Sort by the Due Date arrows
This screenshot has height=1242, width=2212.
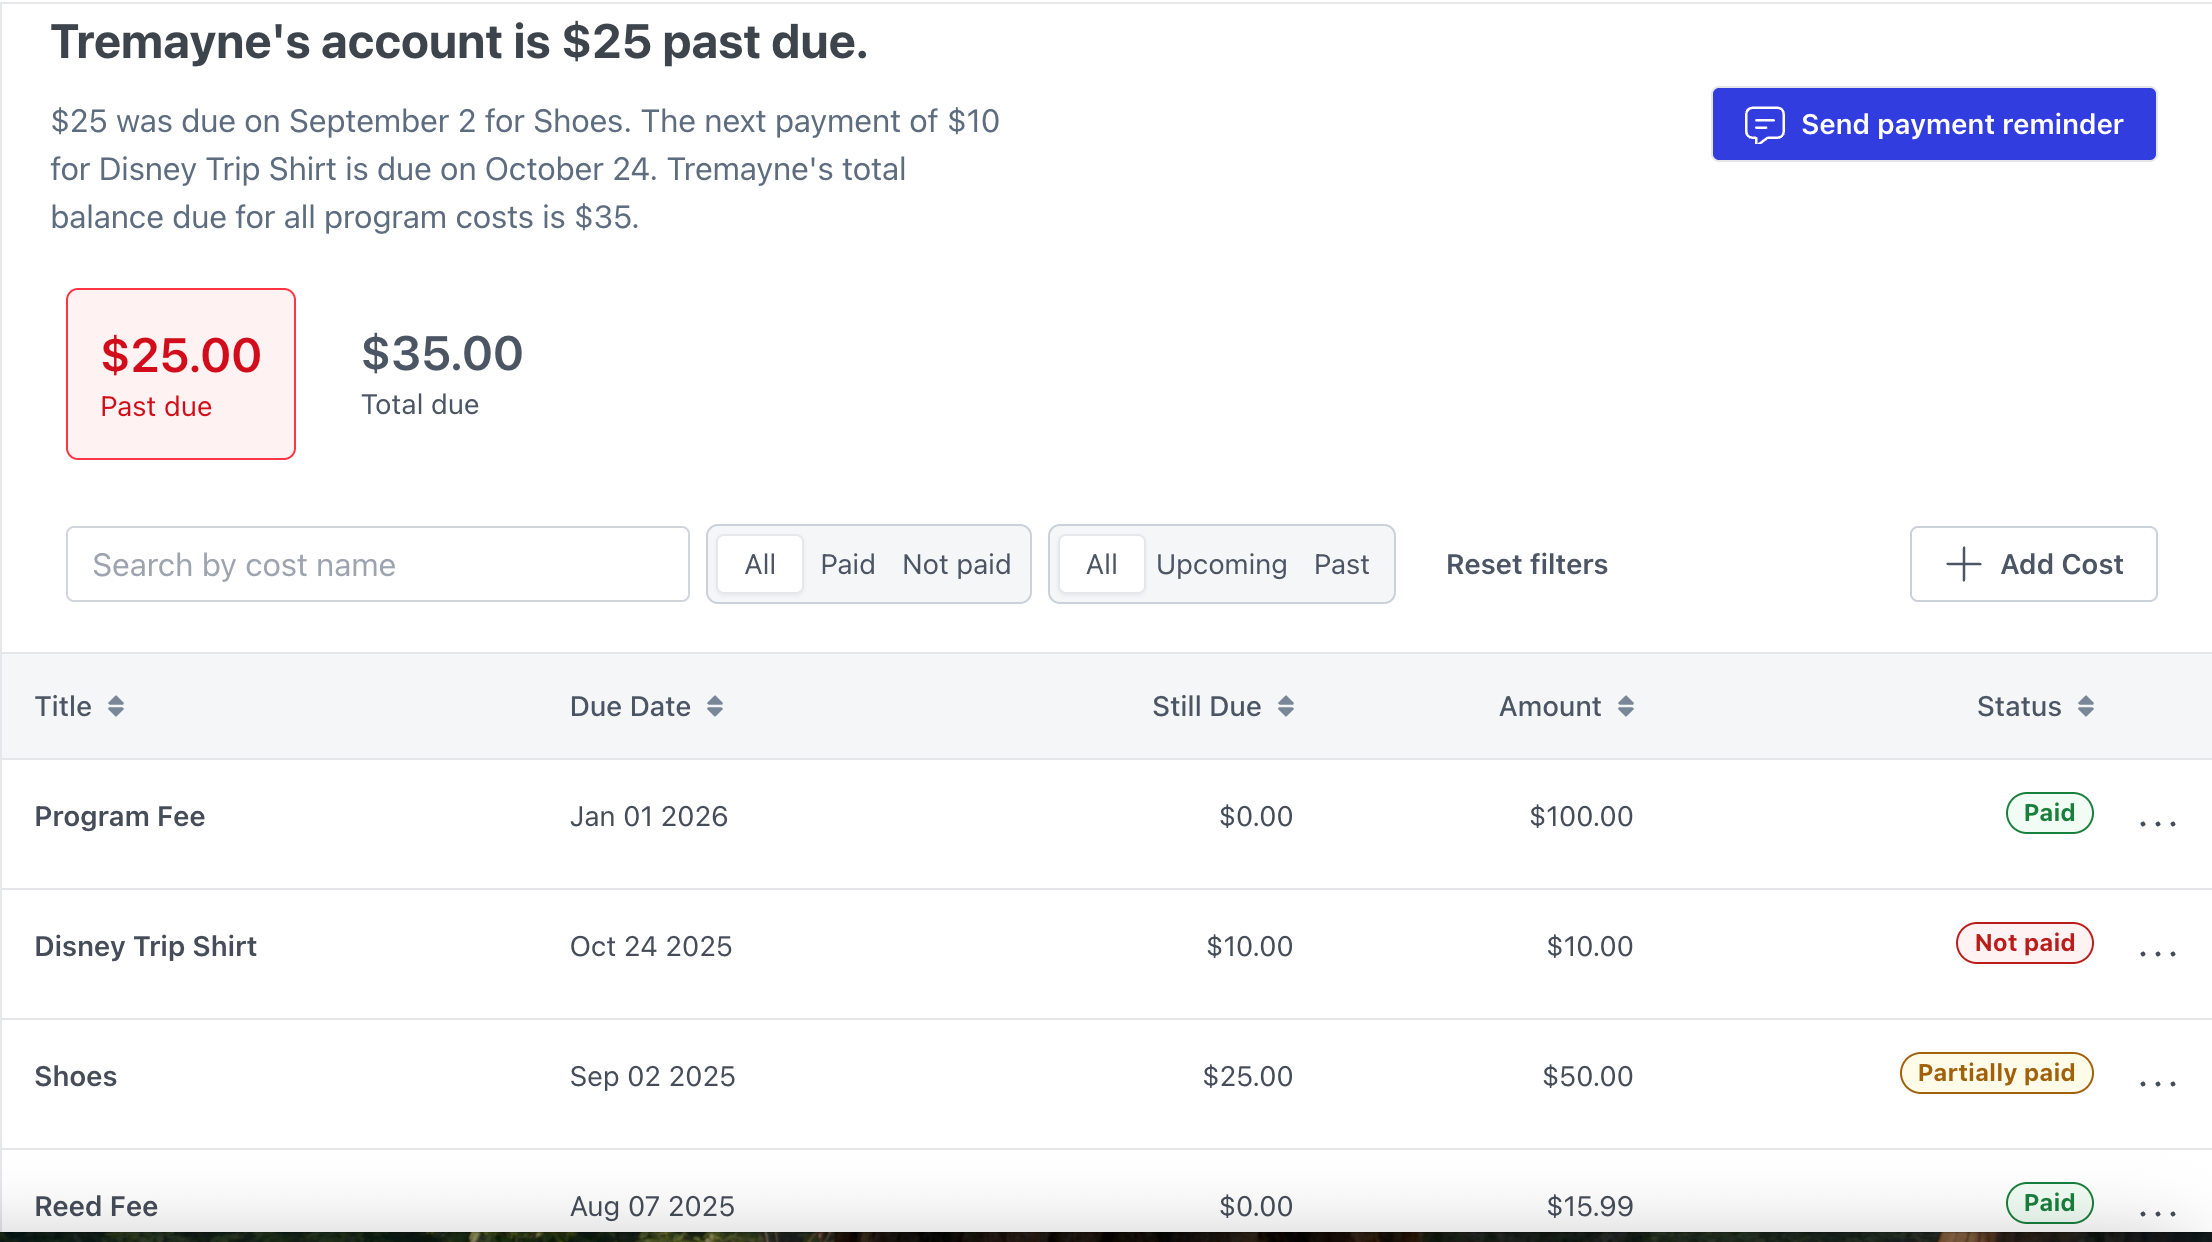[x=715, y=706]
